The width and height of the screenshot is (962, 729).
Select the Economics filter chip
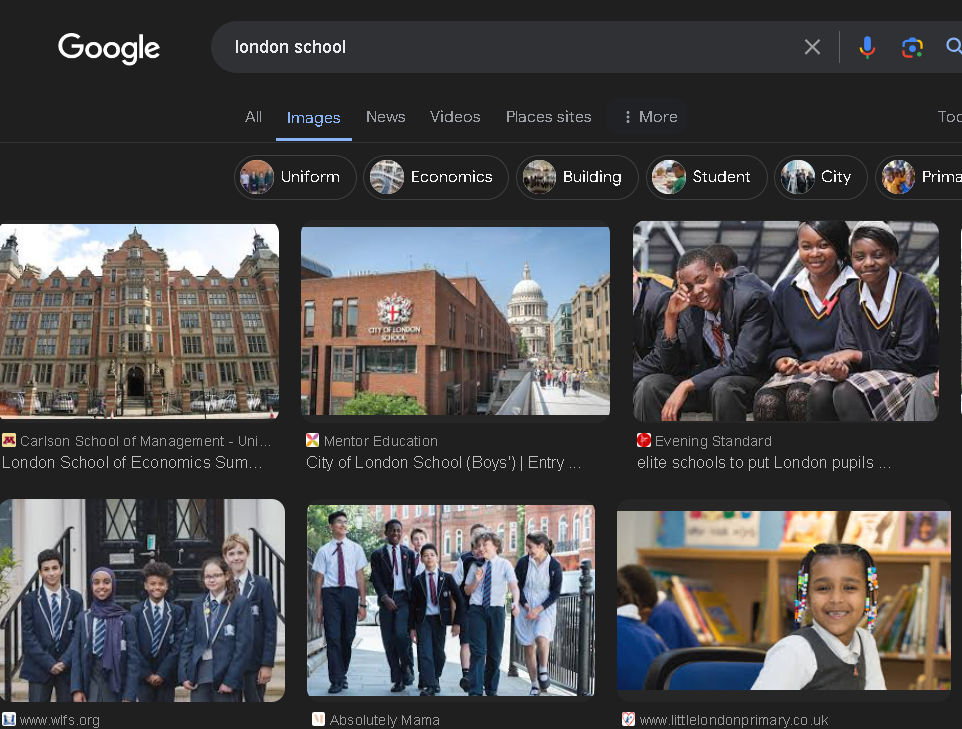(433, 177)
